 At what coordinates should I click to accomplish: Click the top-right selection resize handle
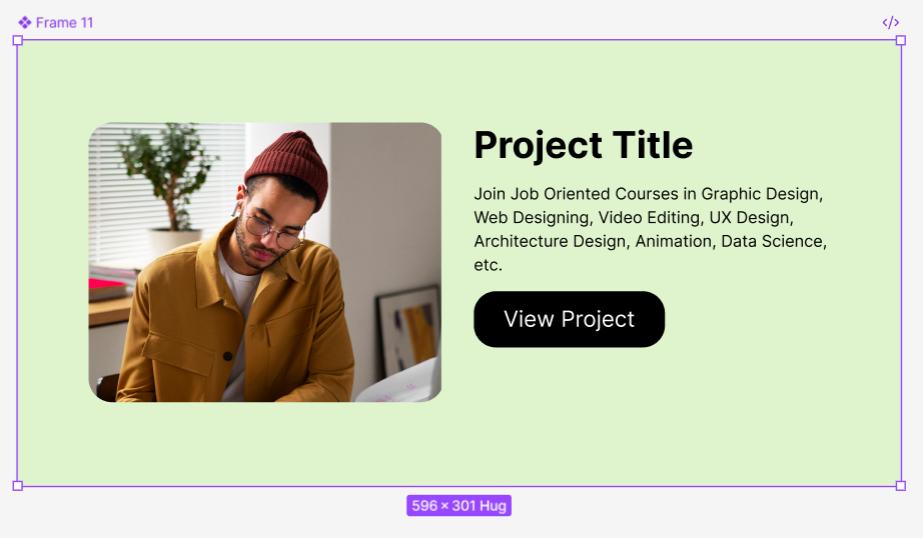(901, 40)
